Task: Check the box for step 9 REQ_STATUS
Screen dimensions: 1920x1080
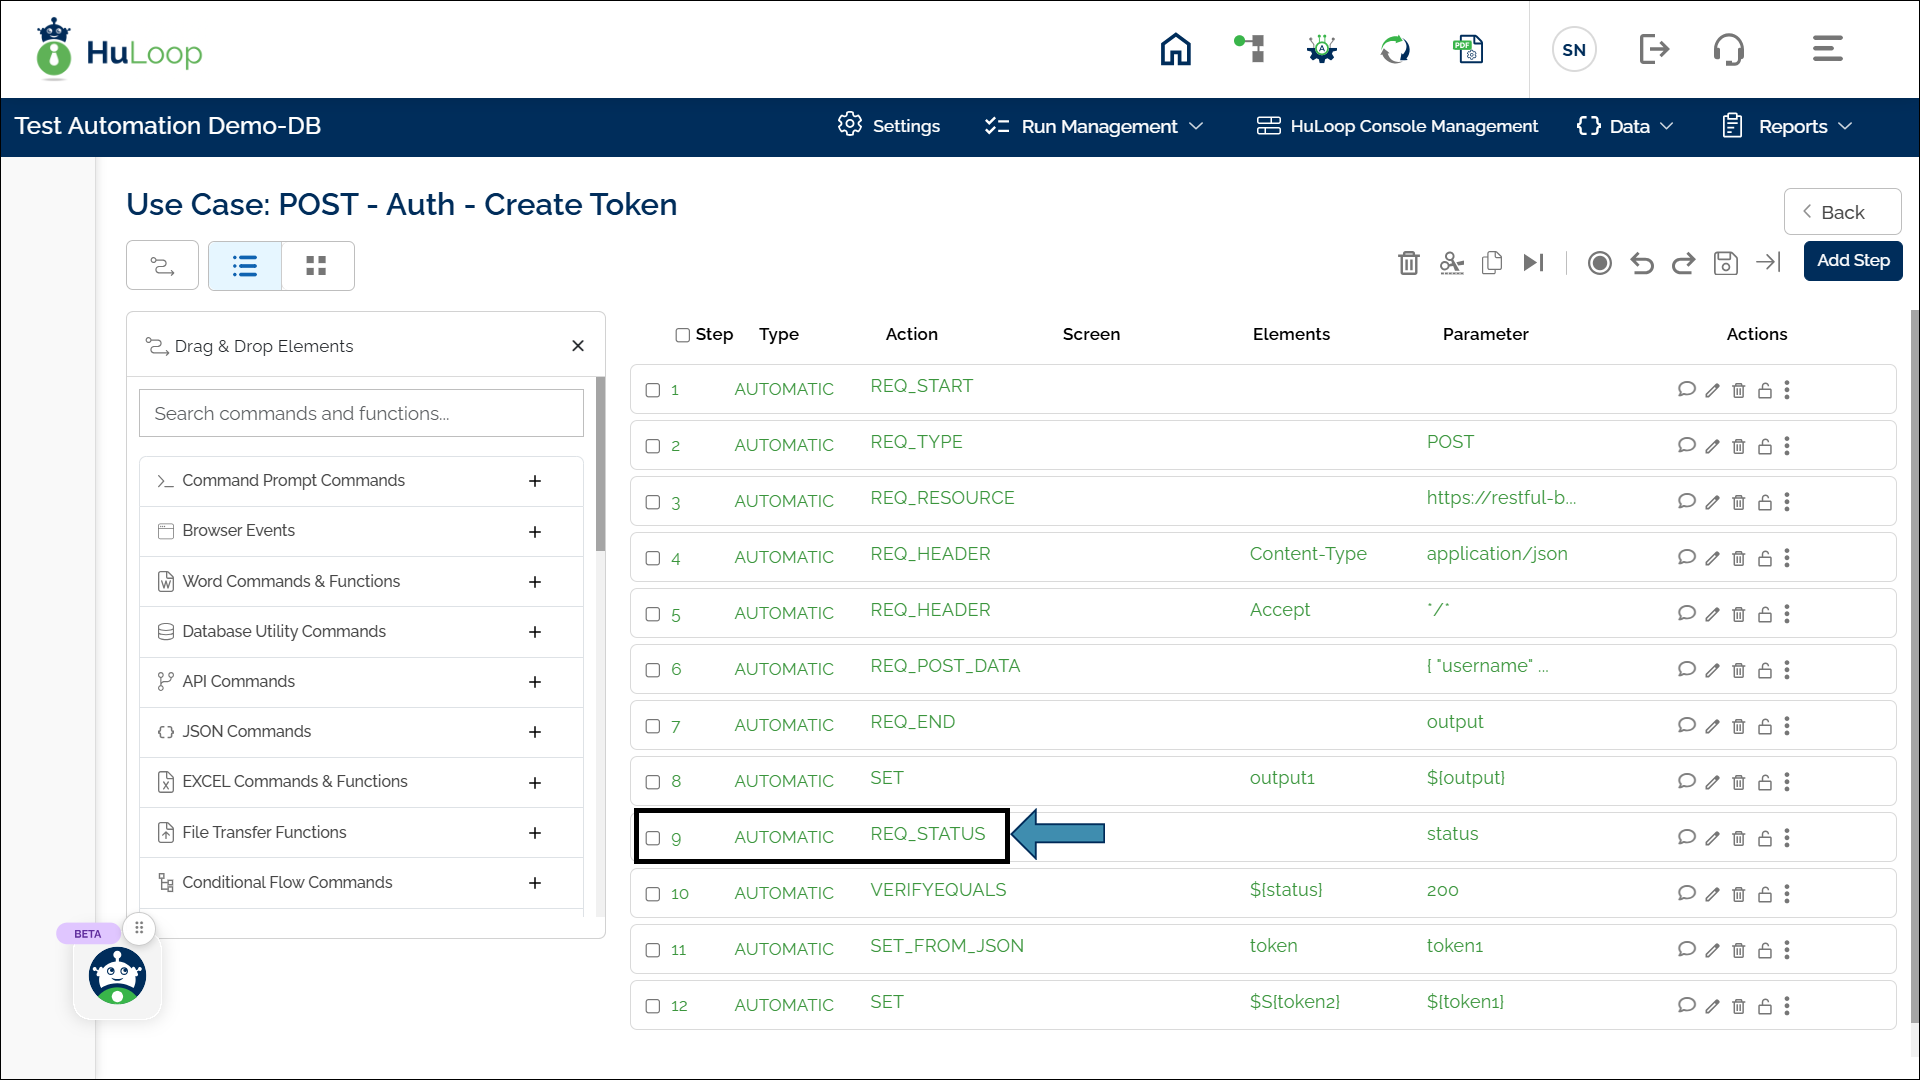Action: coord(653,838)
